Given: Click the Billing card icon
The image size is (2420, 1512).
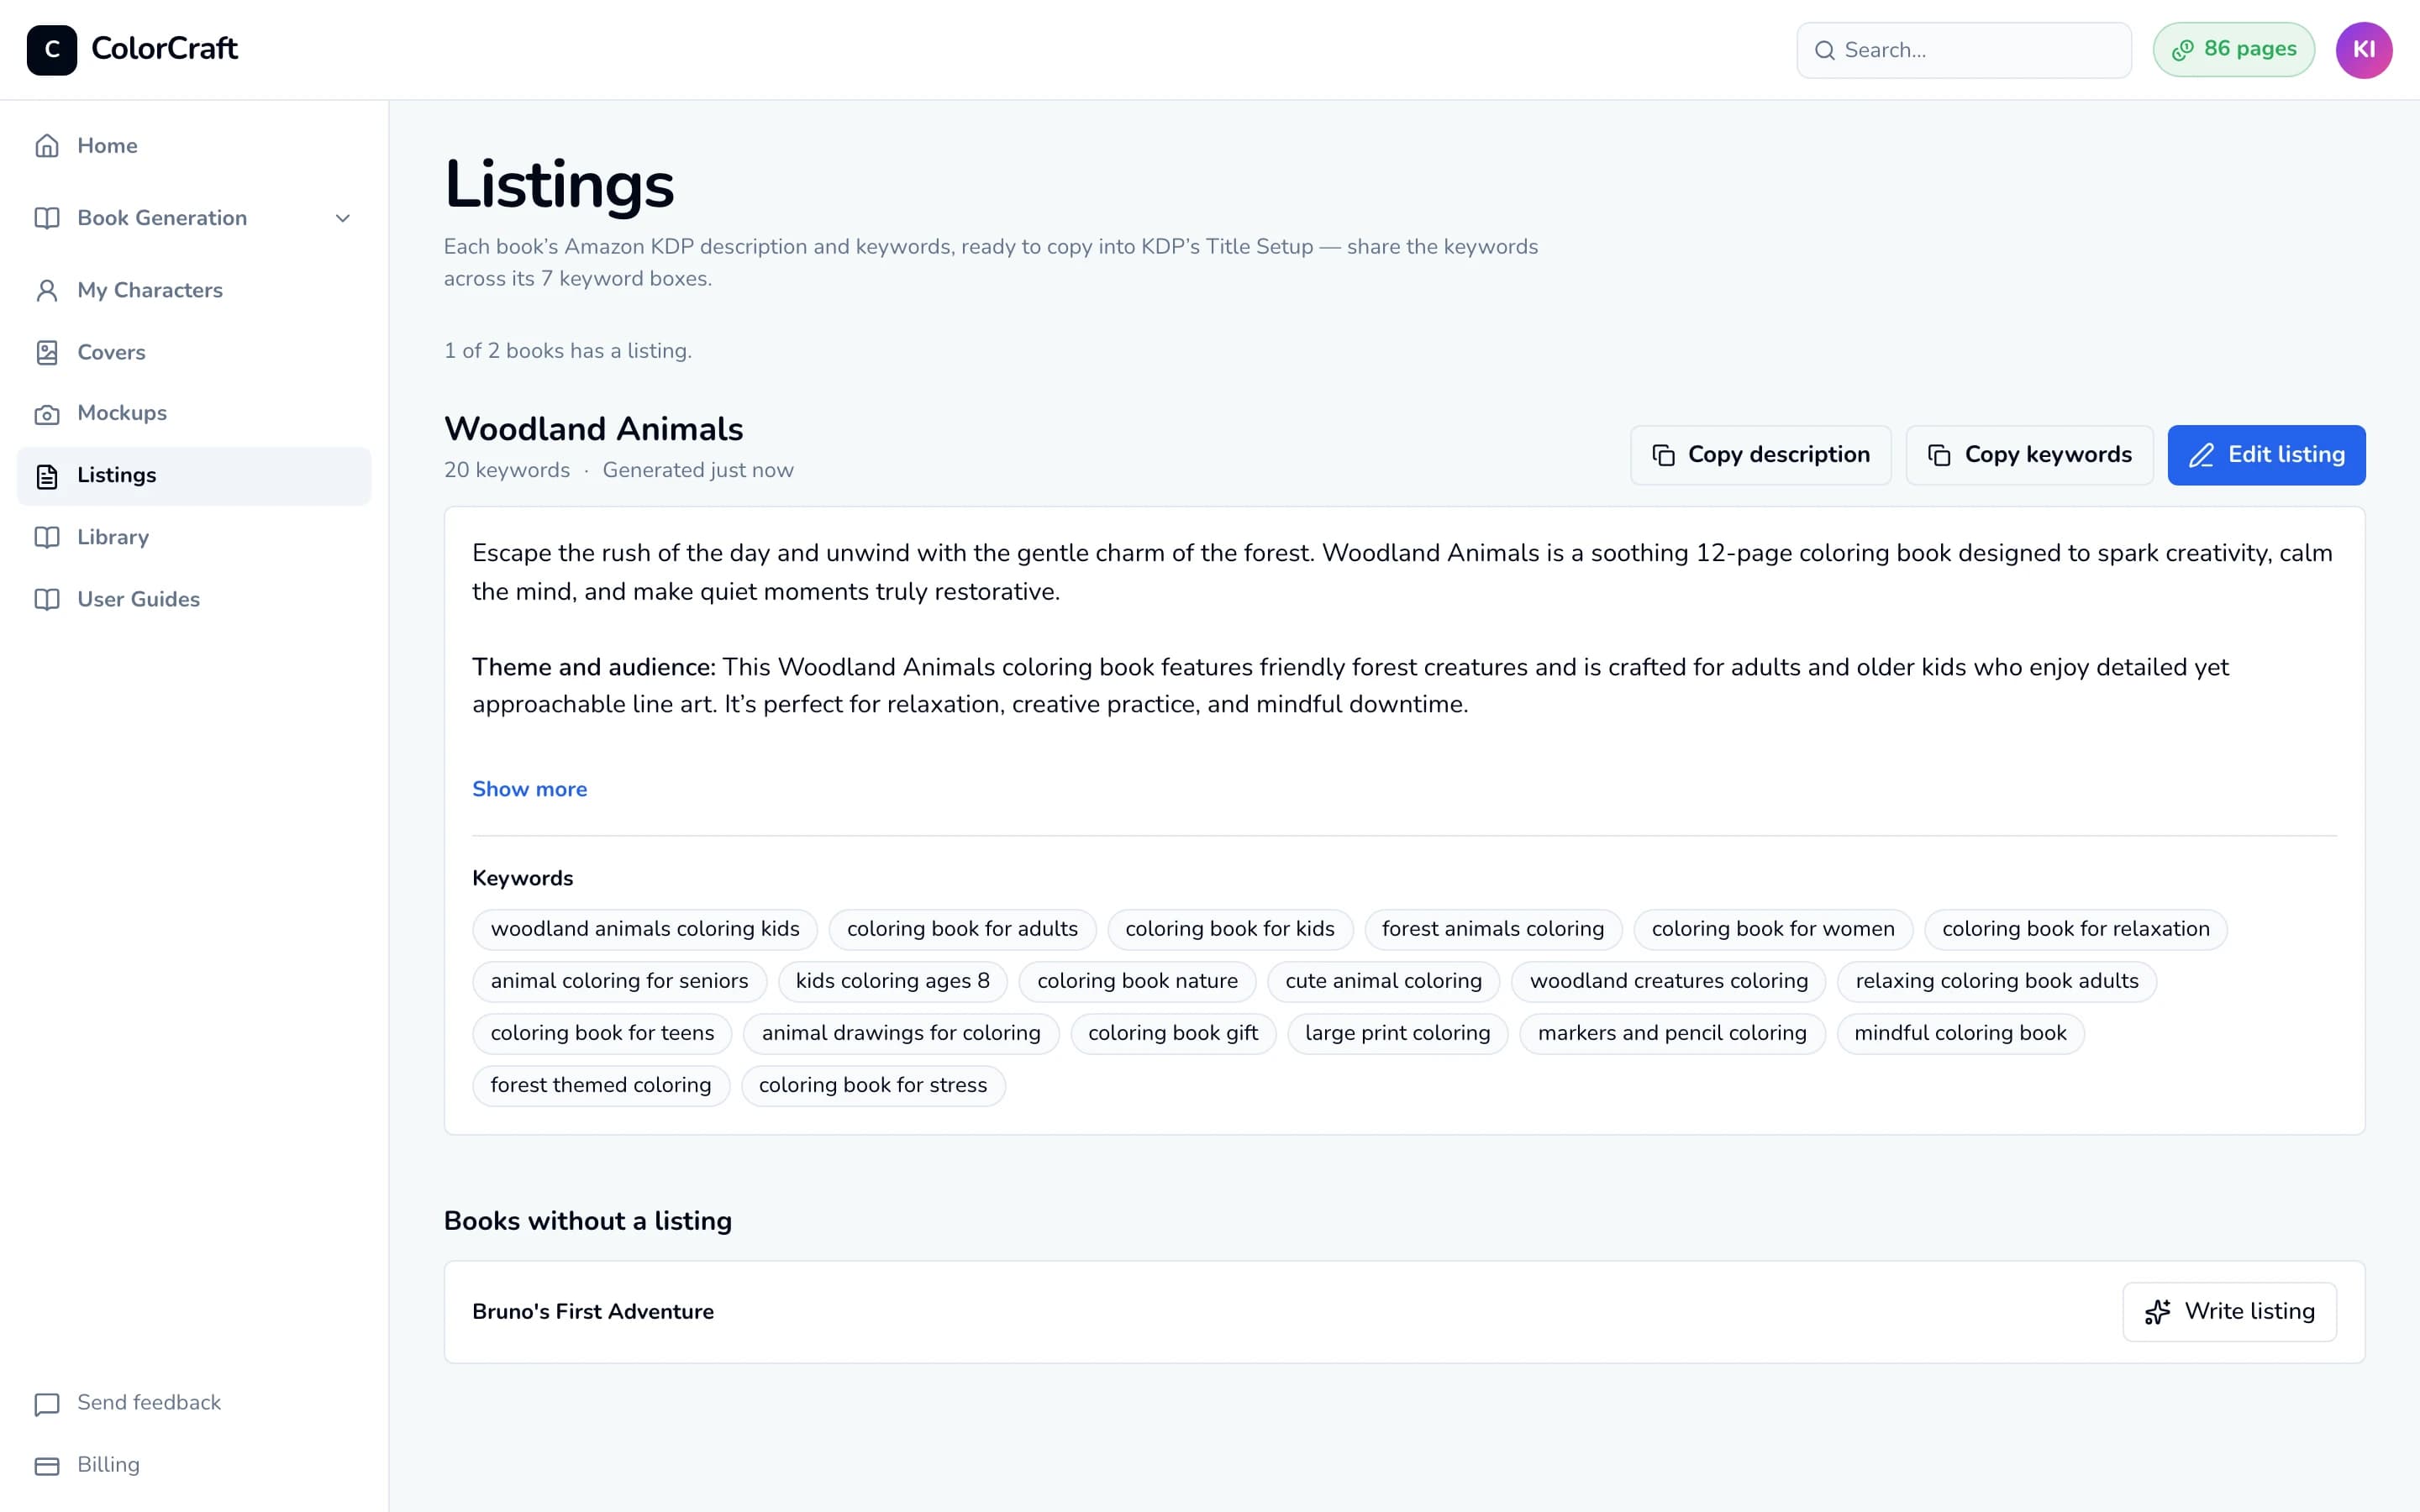Looking at the screenshot, I should pos(47,1466).
